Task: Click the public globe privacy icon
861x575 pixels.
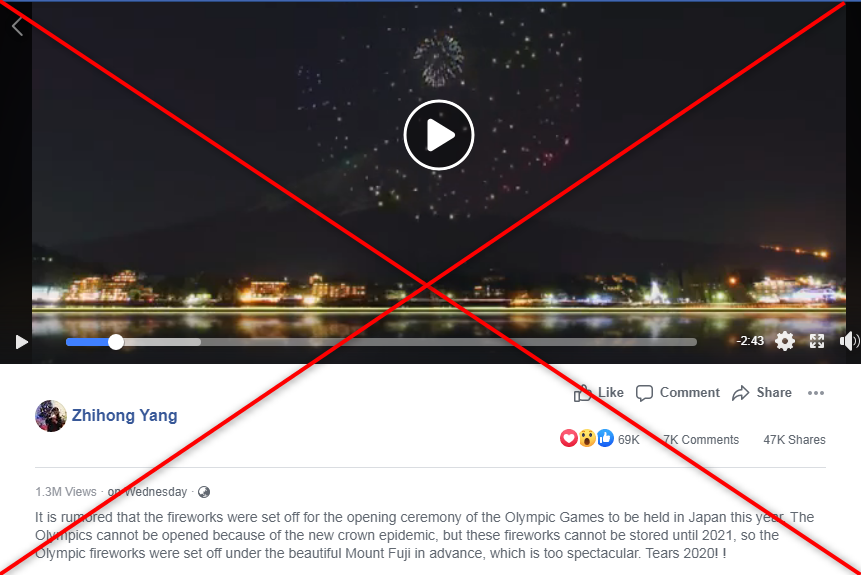Action: click(x=204, y=492)
